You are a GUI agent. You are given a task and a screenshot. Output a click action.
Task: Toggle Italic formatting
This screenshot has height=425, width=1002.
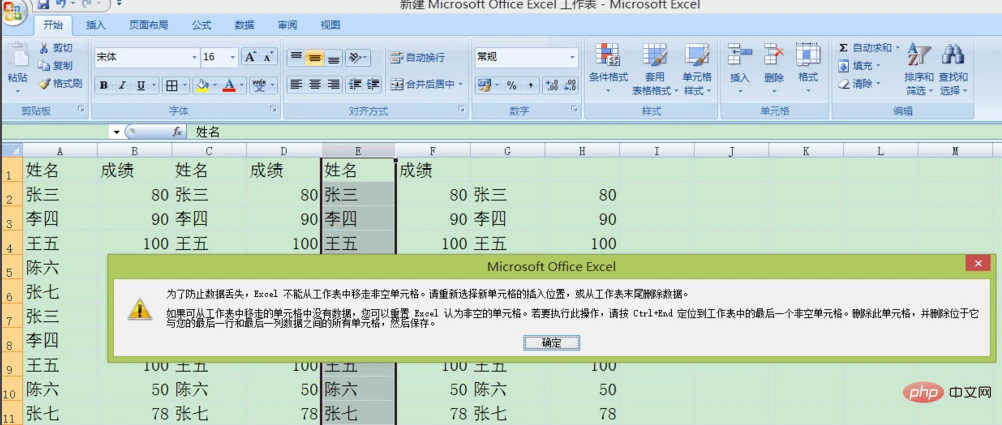[x=122, y=85]
